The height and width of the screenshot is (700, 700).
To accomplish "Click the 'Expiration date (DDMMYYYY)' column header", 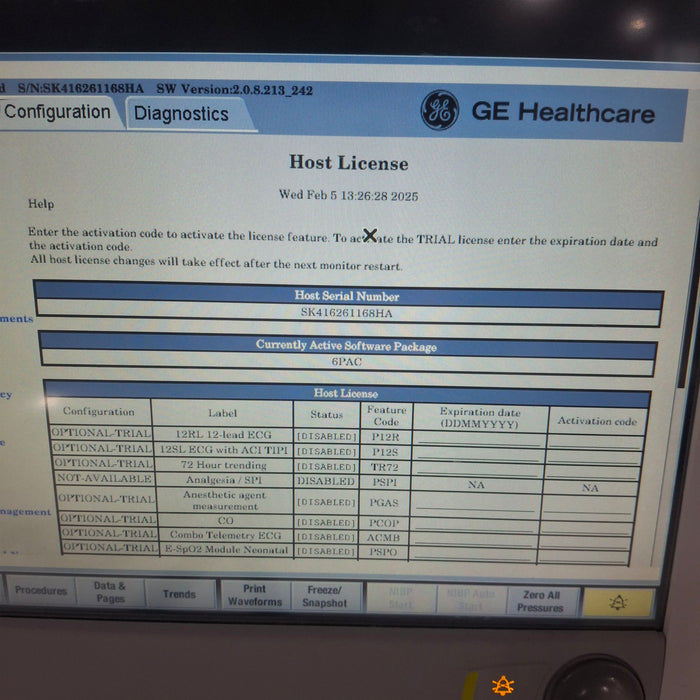I will tap(480, 418).
